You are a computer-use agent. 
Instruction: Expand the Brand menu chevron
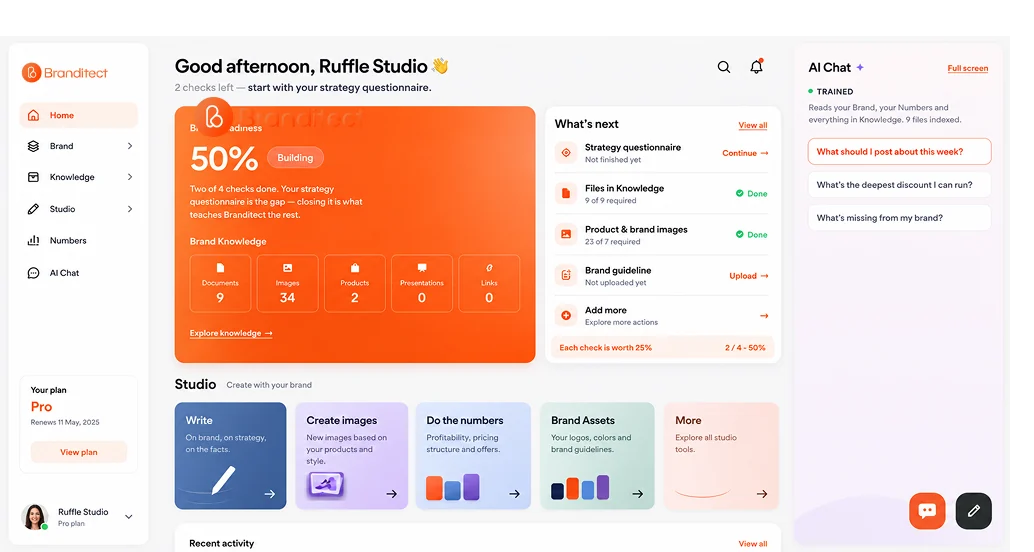coord(130,146)
